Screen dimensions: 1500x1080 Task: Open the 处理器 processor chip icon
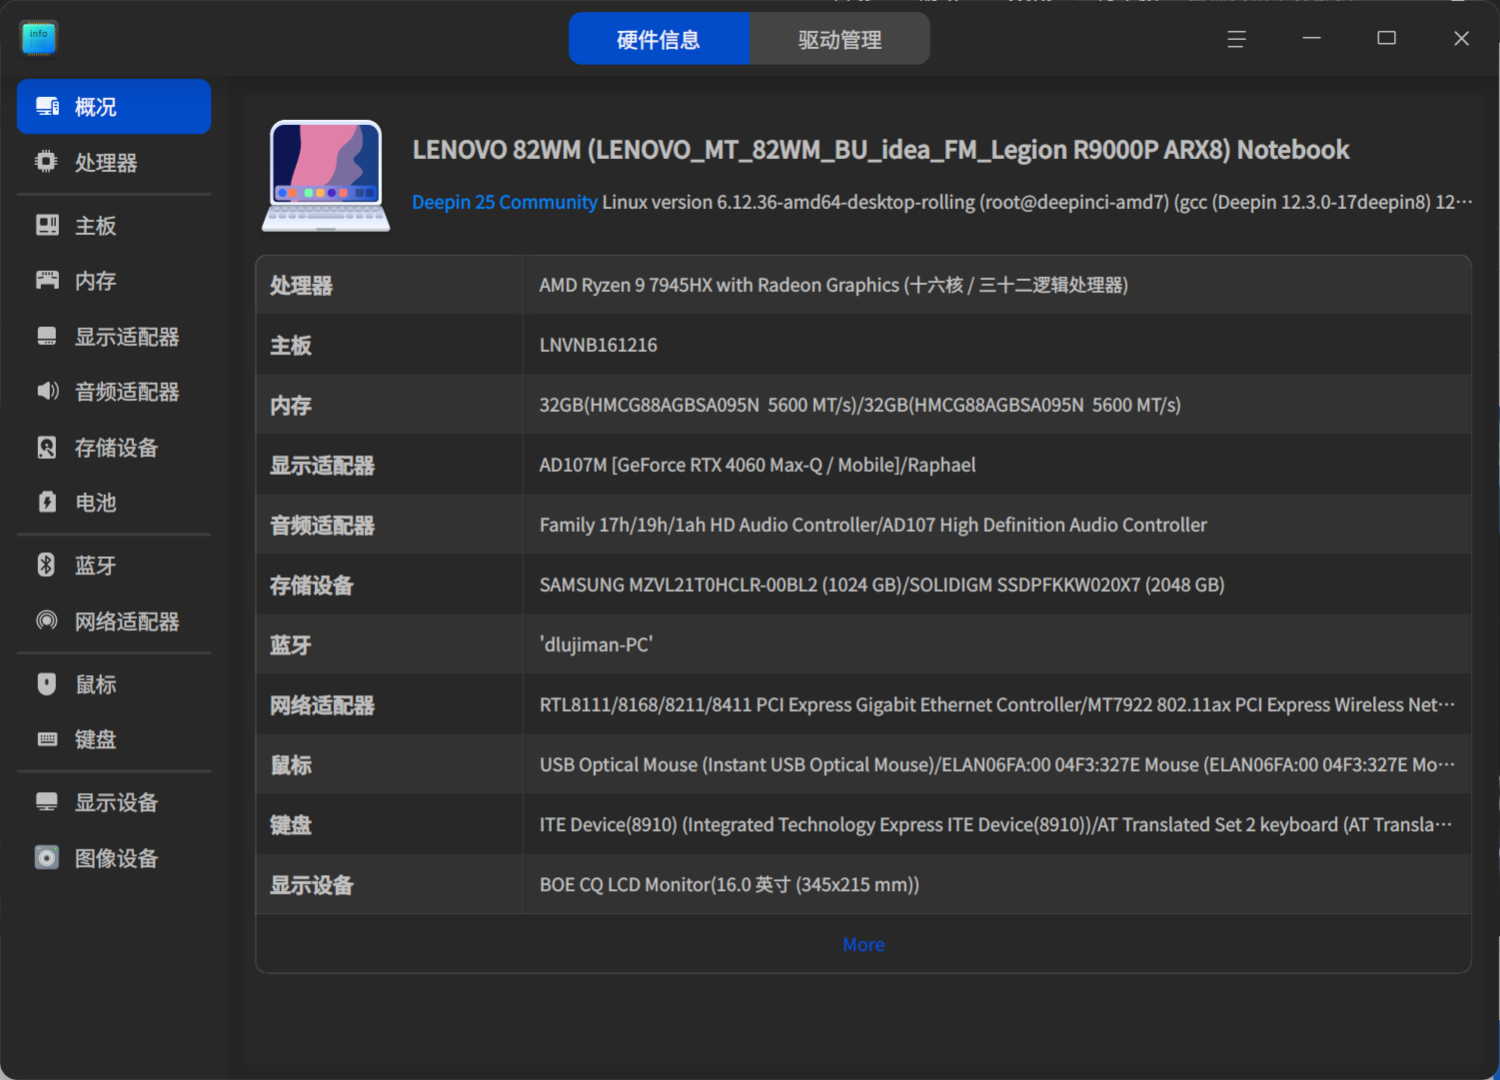(x=47, y=162)
